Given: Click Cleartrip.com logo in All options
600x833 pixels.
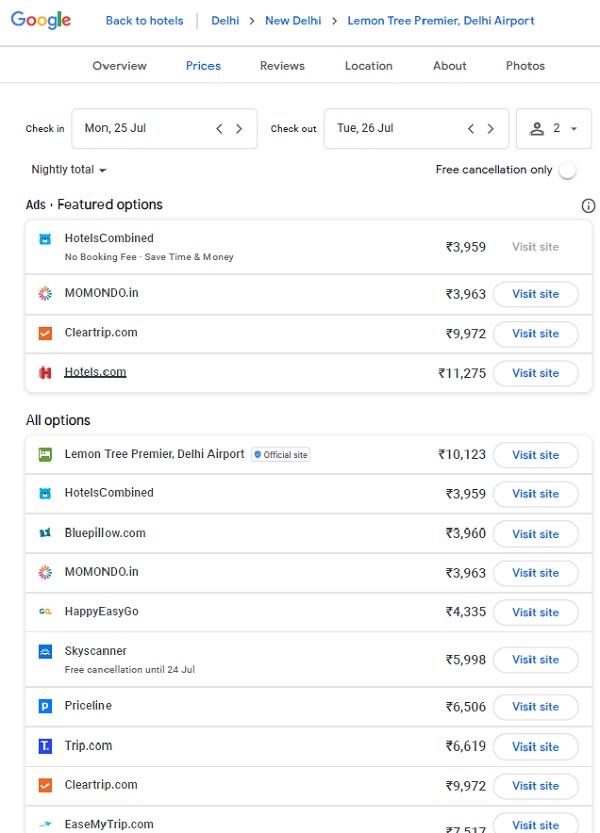Looking at the screenshot, I should point(45,785).
